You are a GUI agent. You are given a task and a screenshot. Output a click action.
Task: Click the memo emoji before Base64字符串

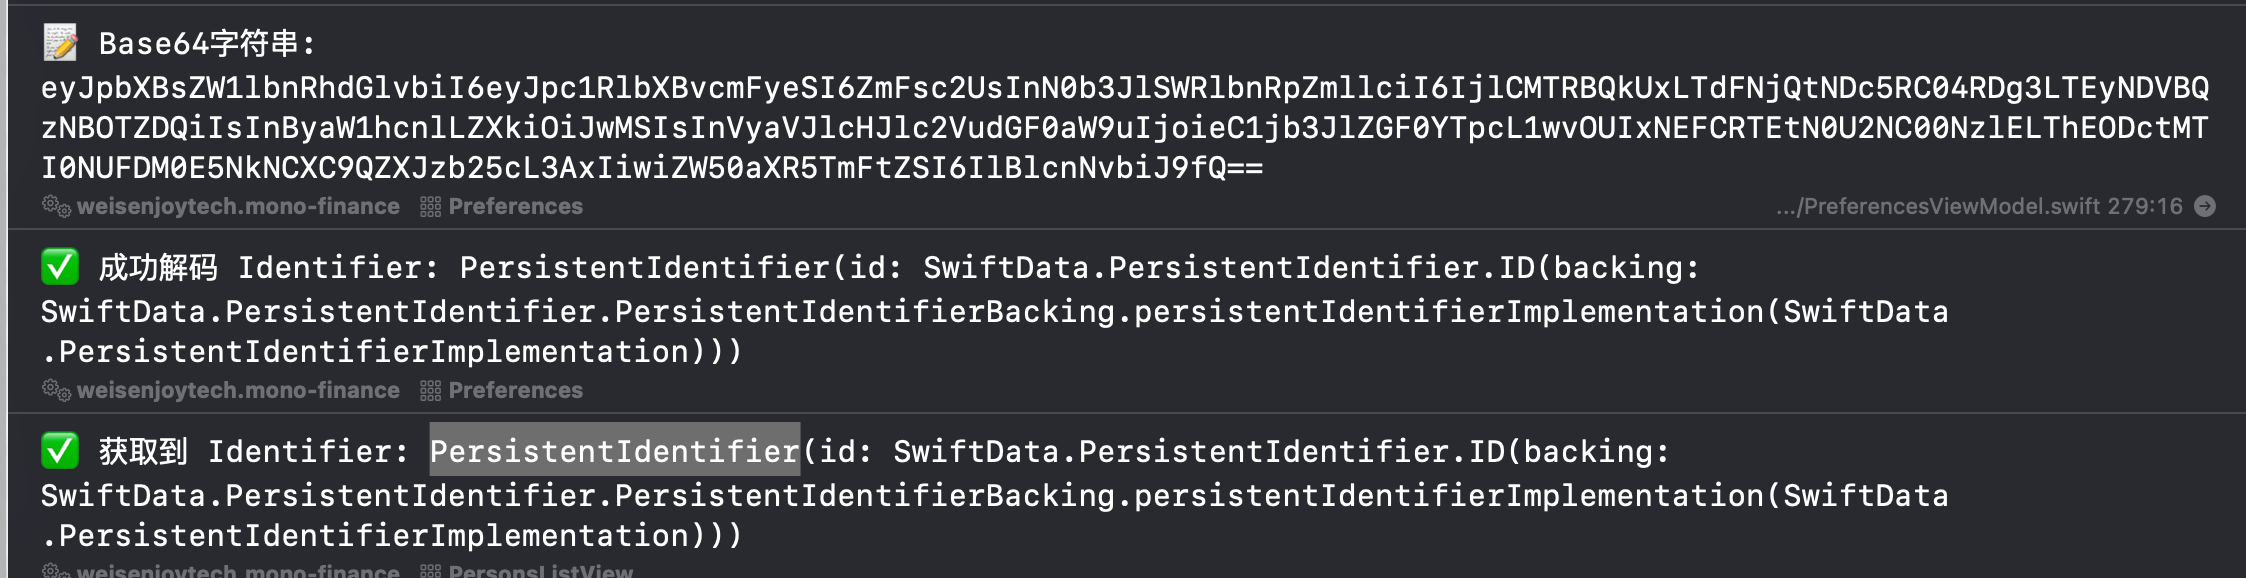tap(60, 43)
